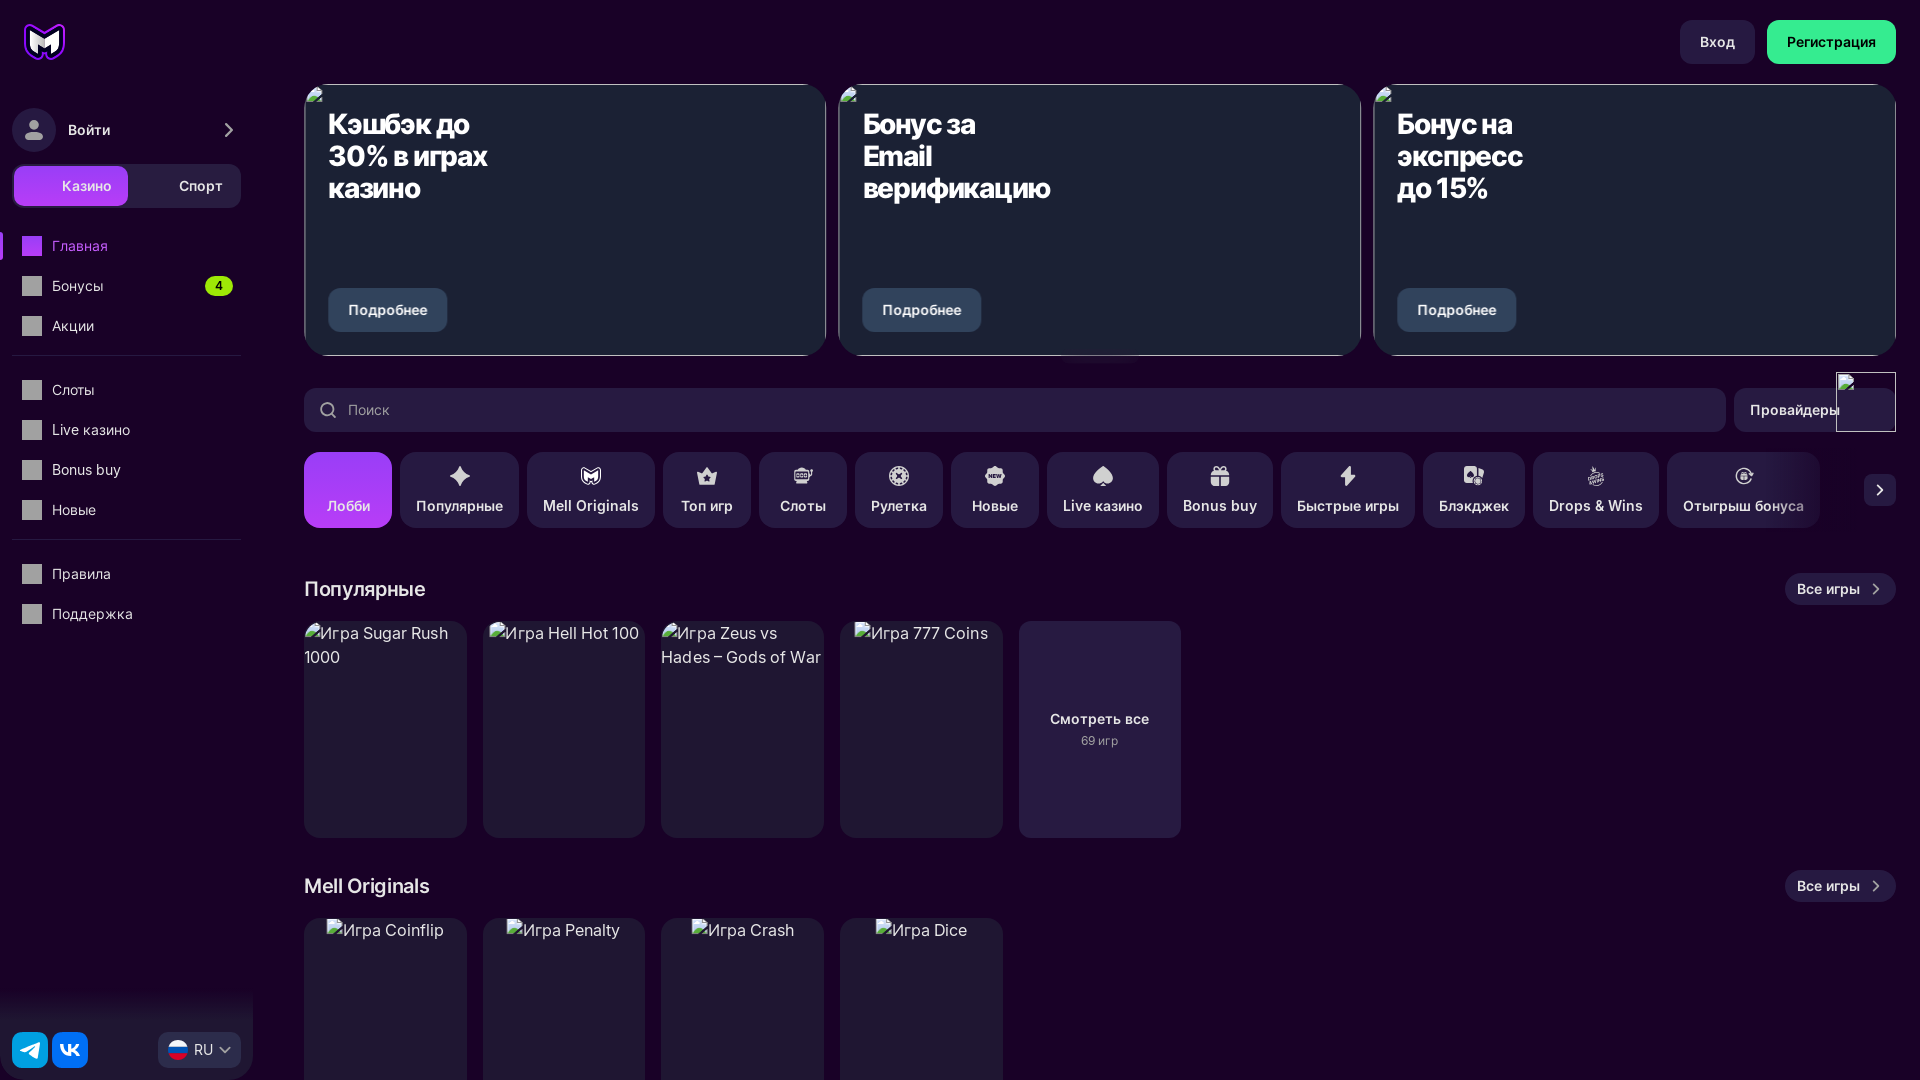Viewport: 1920px width, 1080px height.
Task: Click the Главная sidebar label
Action: coord(80,246)
